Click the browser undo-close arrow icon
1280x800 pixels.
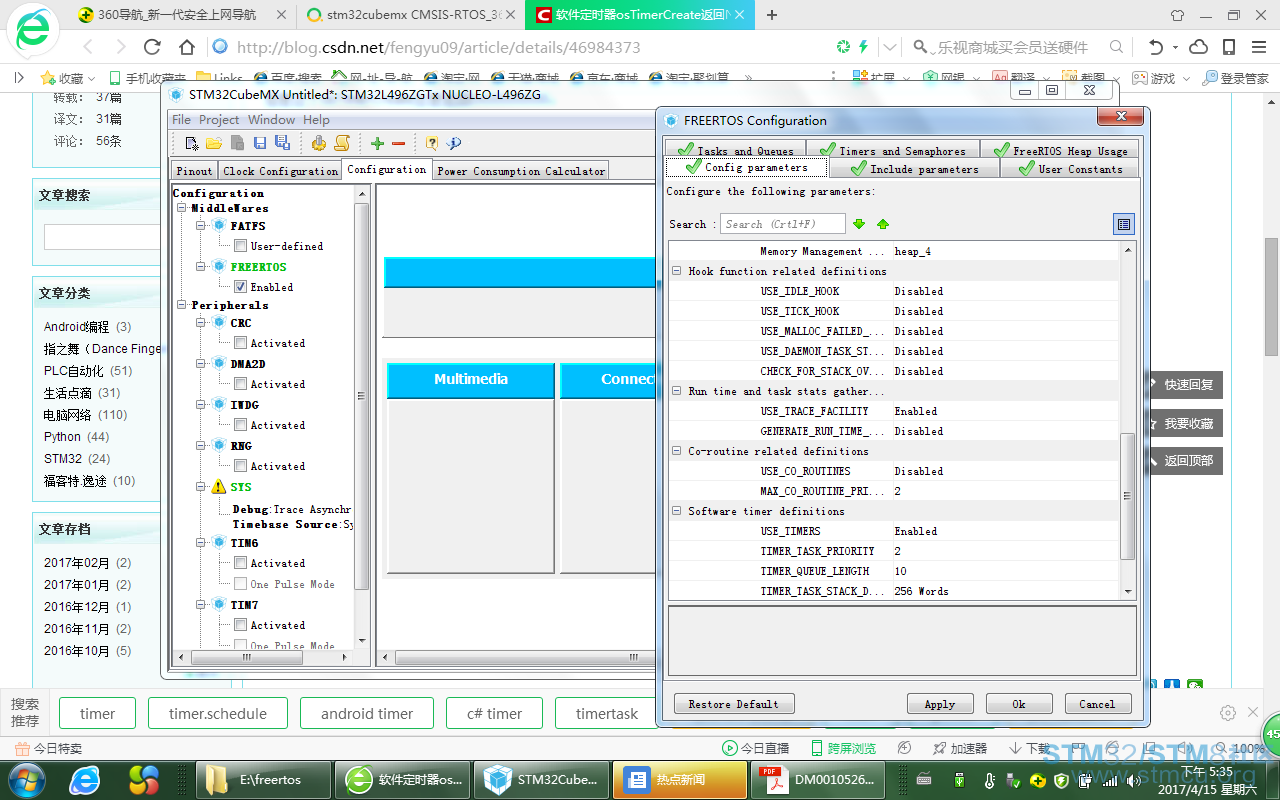(x=1157, y=47)
